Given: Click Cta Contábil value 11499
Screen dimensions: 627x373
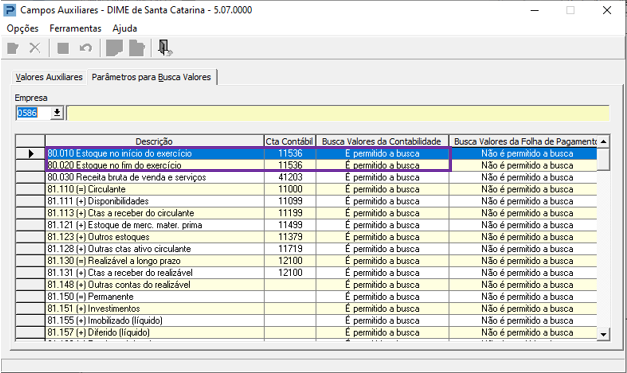Looking at the screenshot, I should 290,225.
